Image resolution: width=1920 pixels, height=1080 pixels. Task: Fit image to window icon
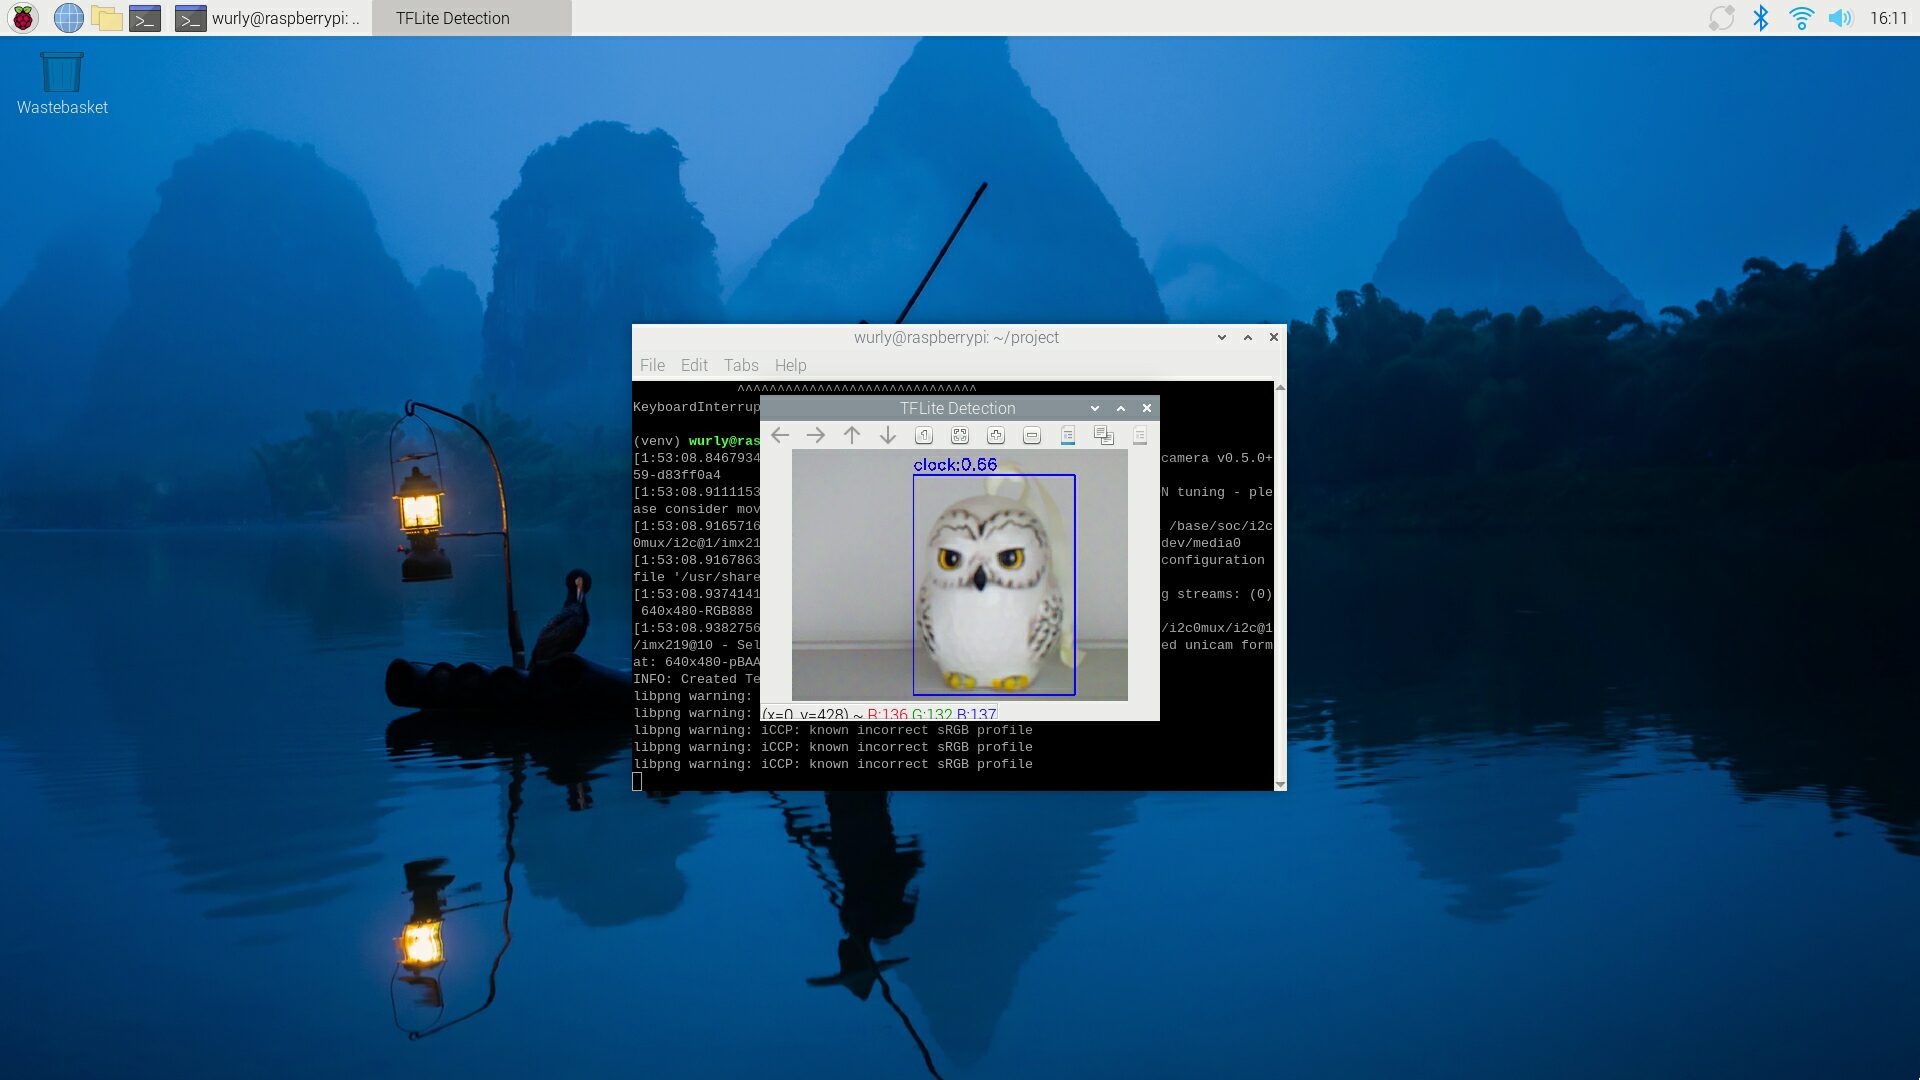960,435
